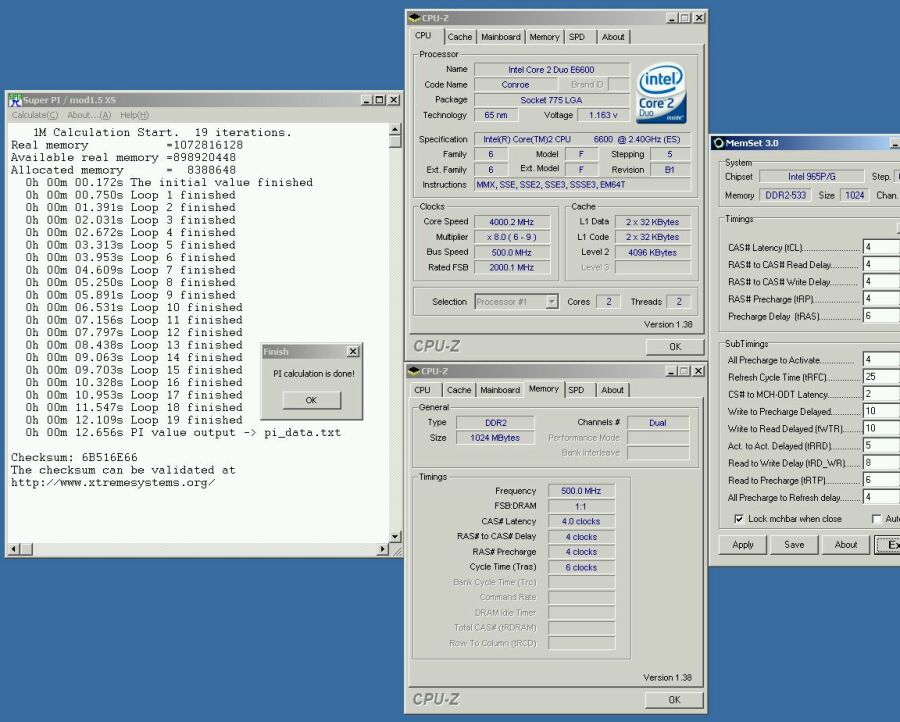Click the Save button in MemSet

794,545
